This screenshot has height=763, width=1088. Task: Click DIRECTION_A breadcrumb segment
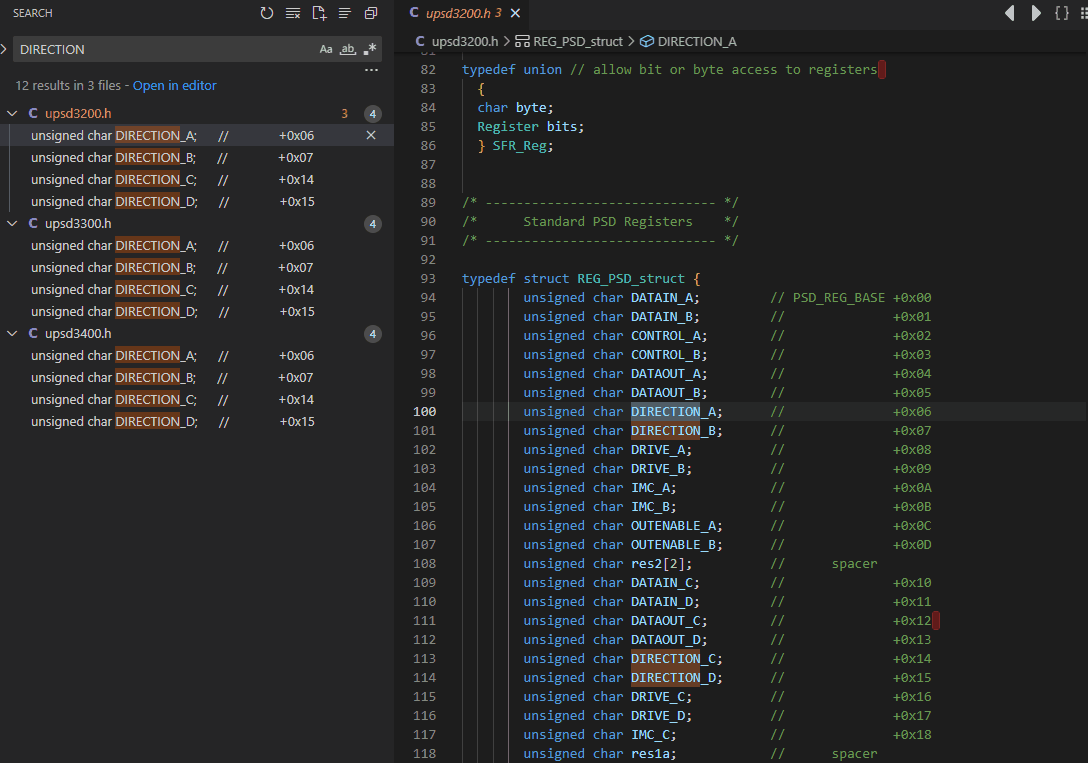(688, 42)
